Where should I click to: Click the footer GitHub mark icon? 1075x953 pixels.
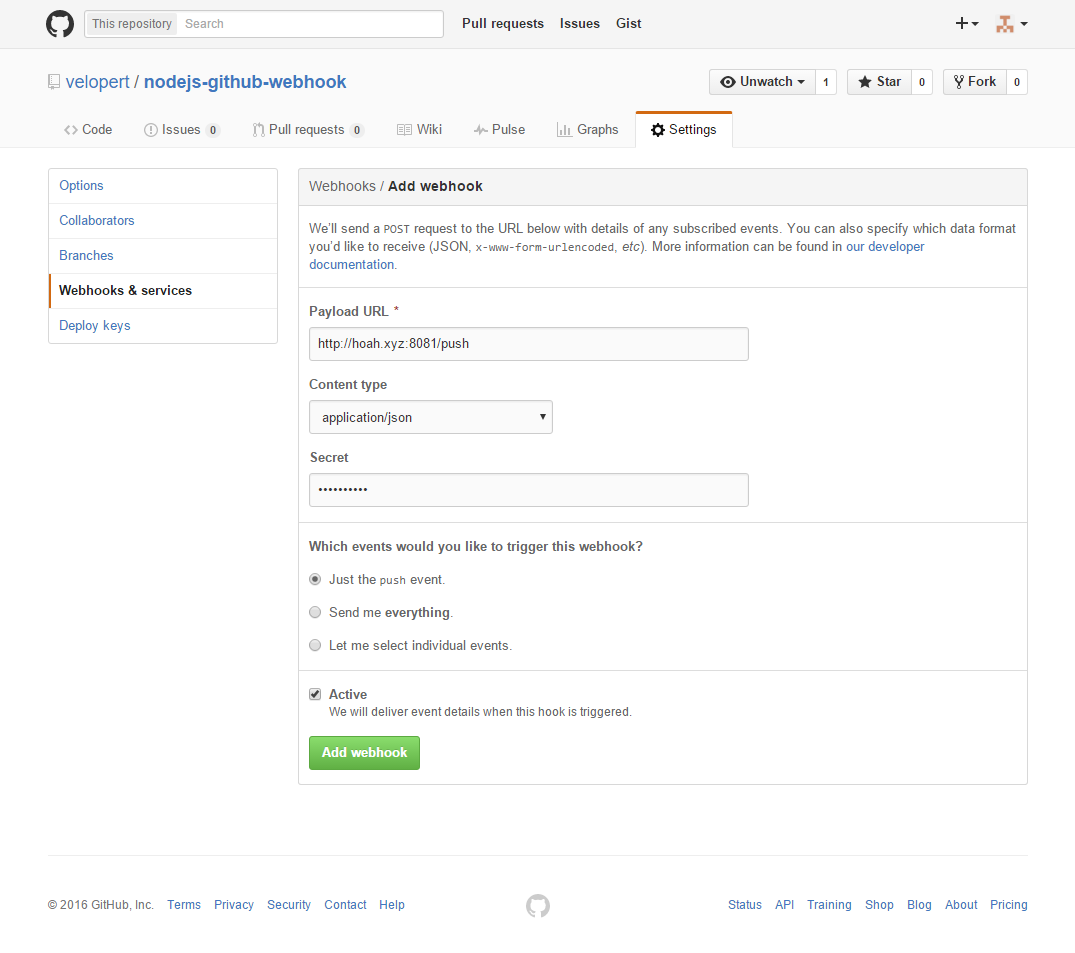click(x=538, y=906)
